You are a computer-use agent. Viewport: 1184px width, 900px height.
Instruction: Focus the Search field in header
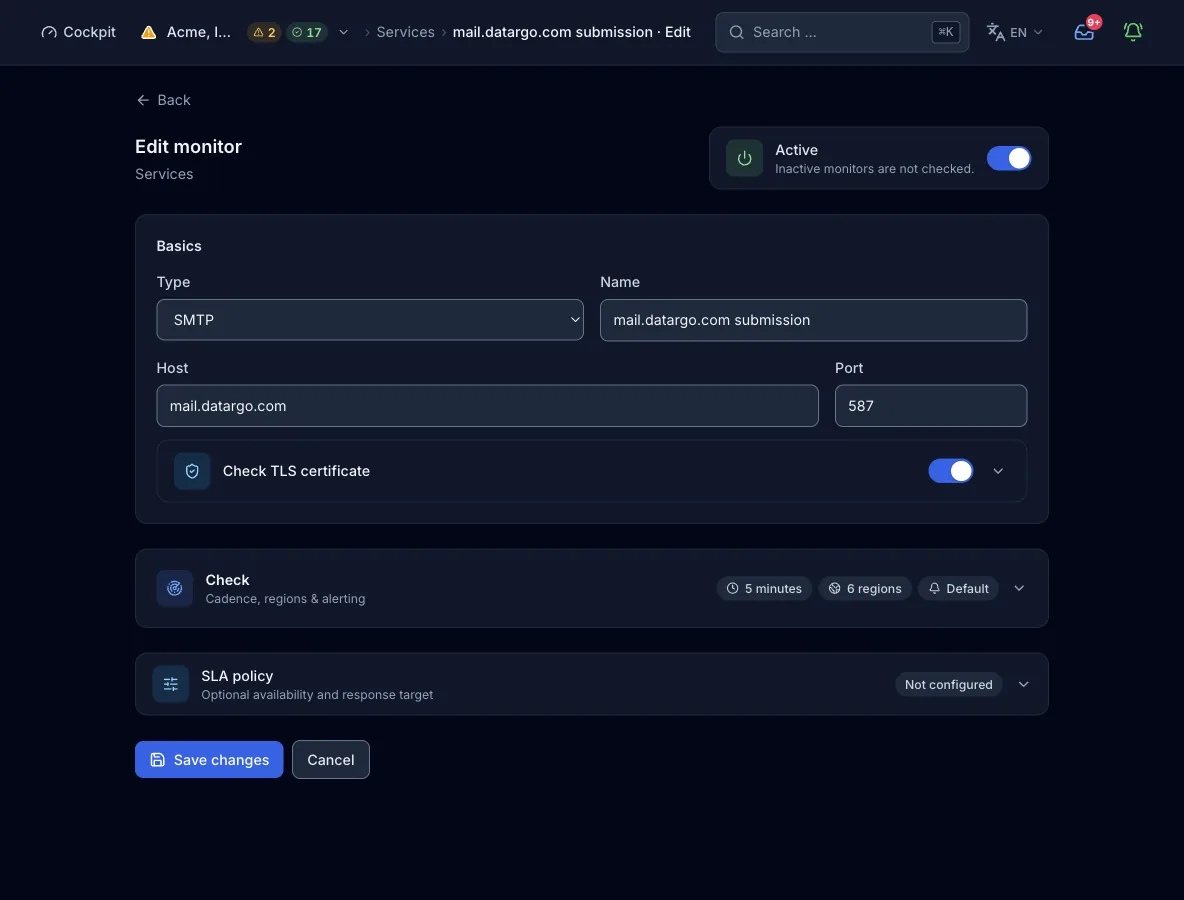click(842, 32)
